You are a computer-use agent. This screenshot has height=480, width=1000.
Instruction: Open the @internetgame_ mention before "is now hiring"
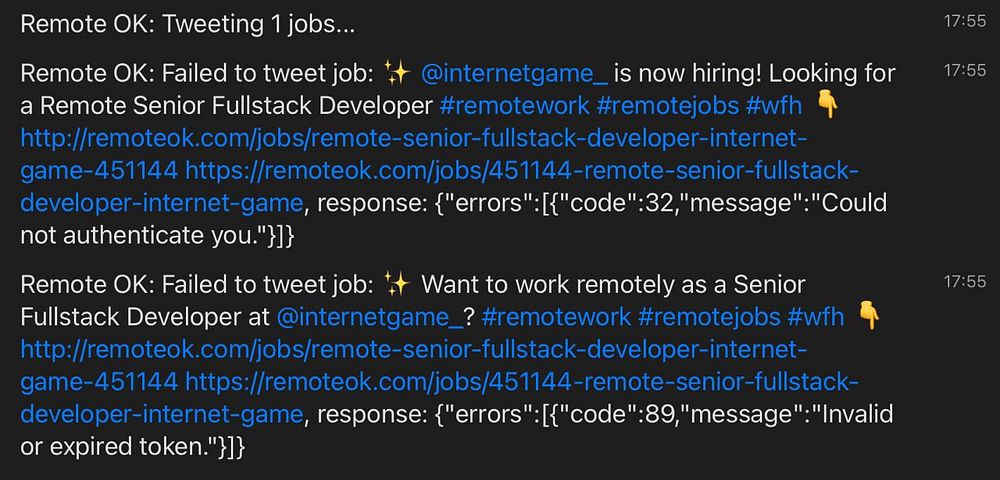[x=514, y=73]
